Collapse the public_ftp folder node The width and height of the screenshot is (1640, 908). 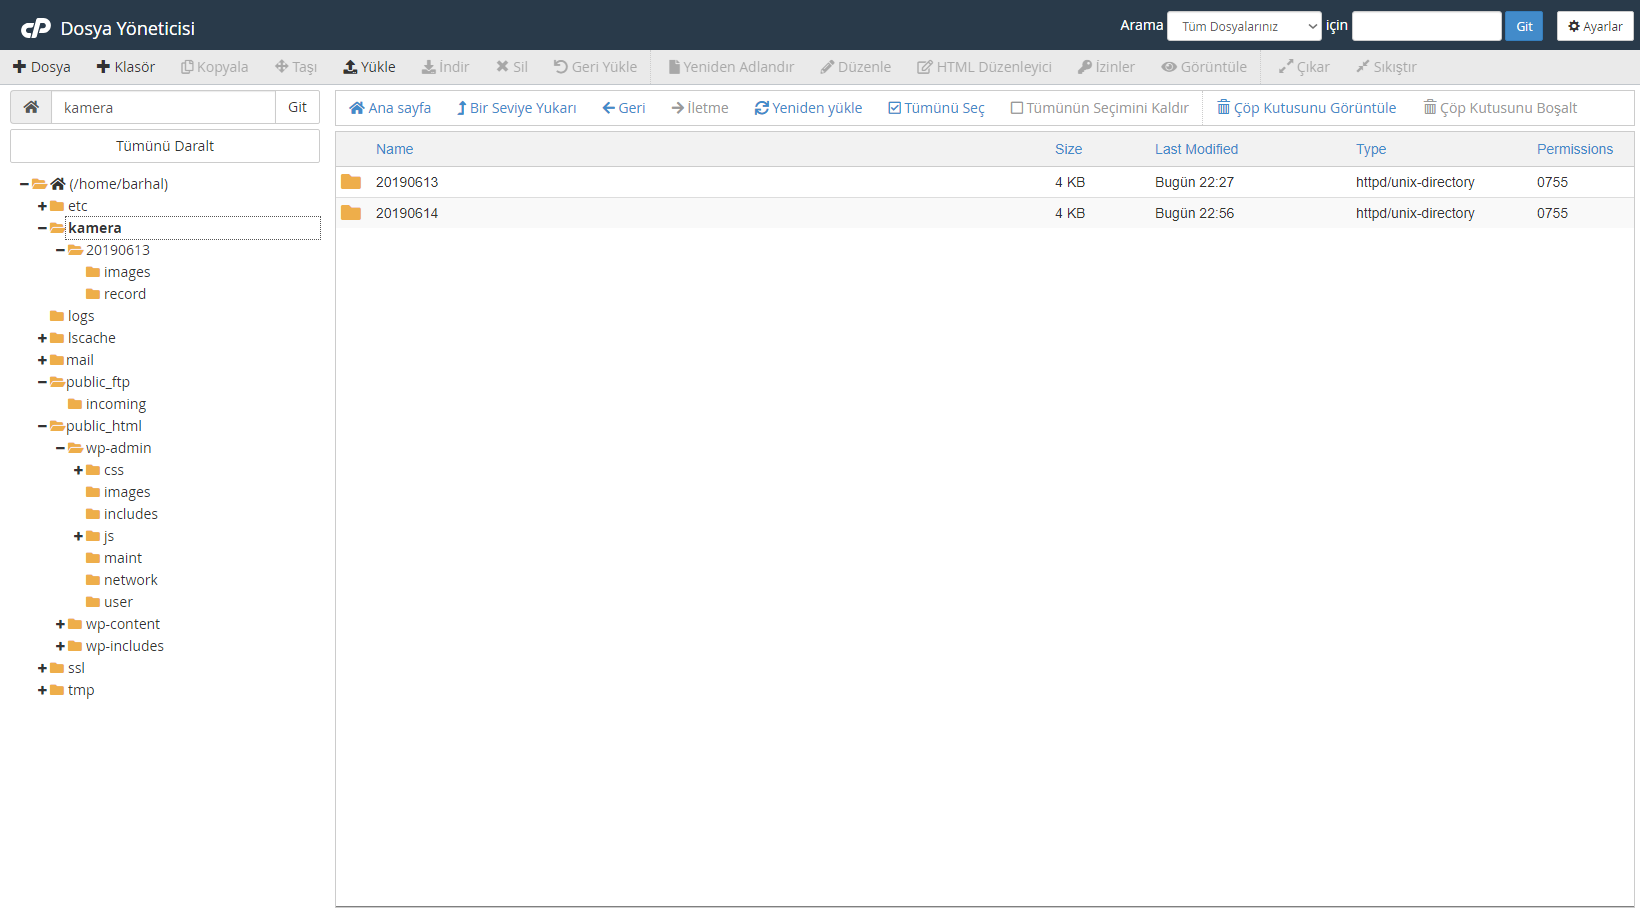coord(42,382)
